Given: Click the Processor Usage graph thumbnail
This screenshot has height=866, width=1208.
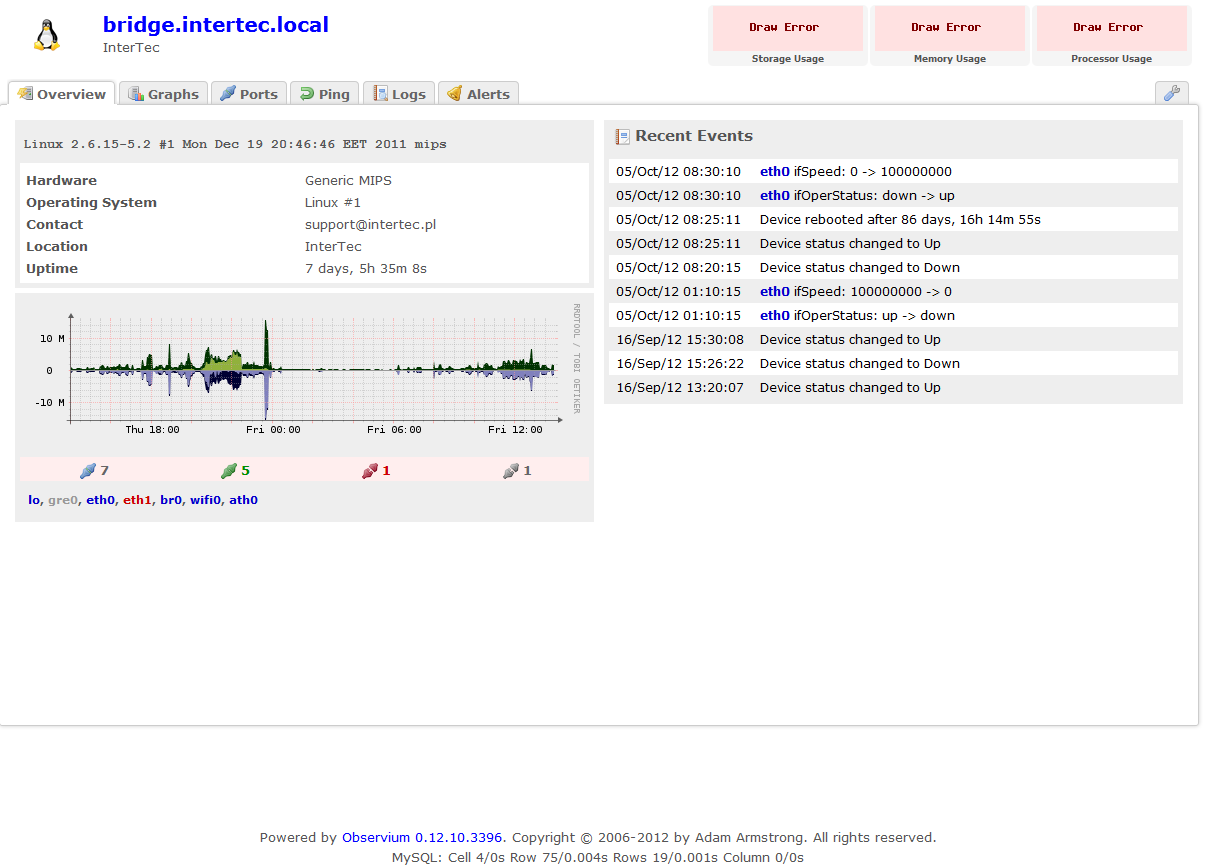Looking at the screenshot, I should coord(1111,29).
